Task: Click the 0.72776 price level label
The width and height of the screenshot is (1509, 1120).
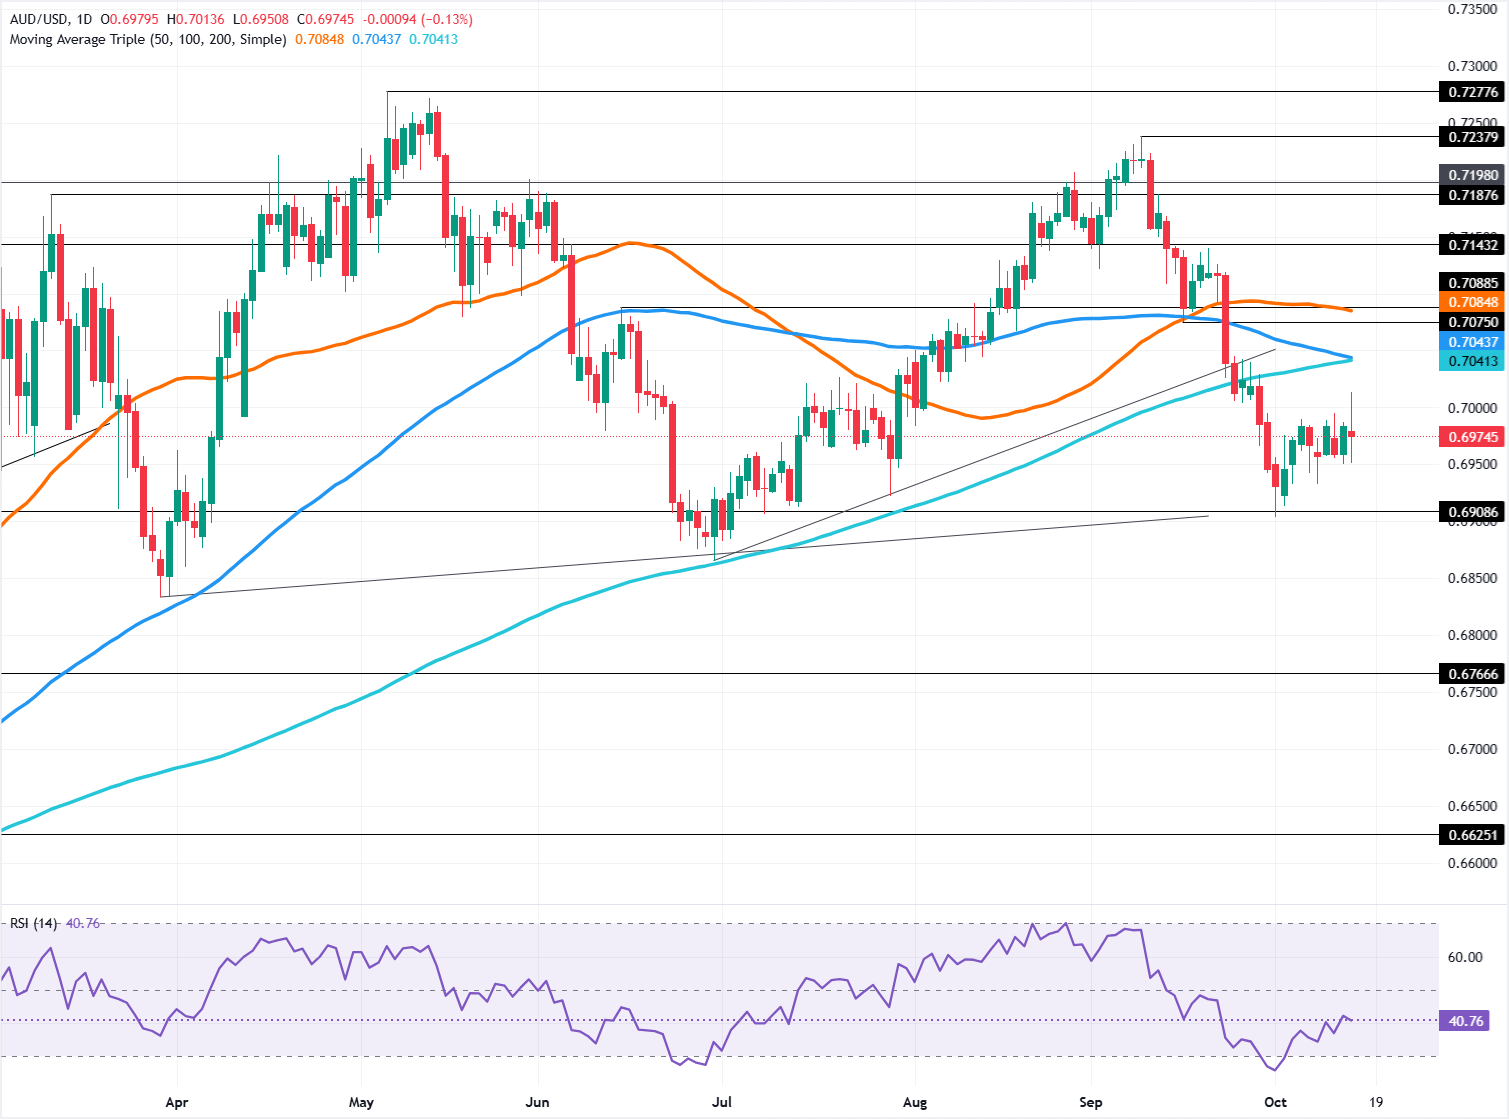Action: point(1474,92)
